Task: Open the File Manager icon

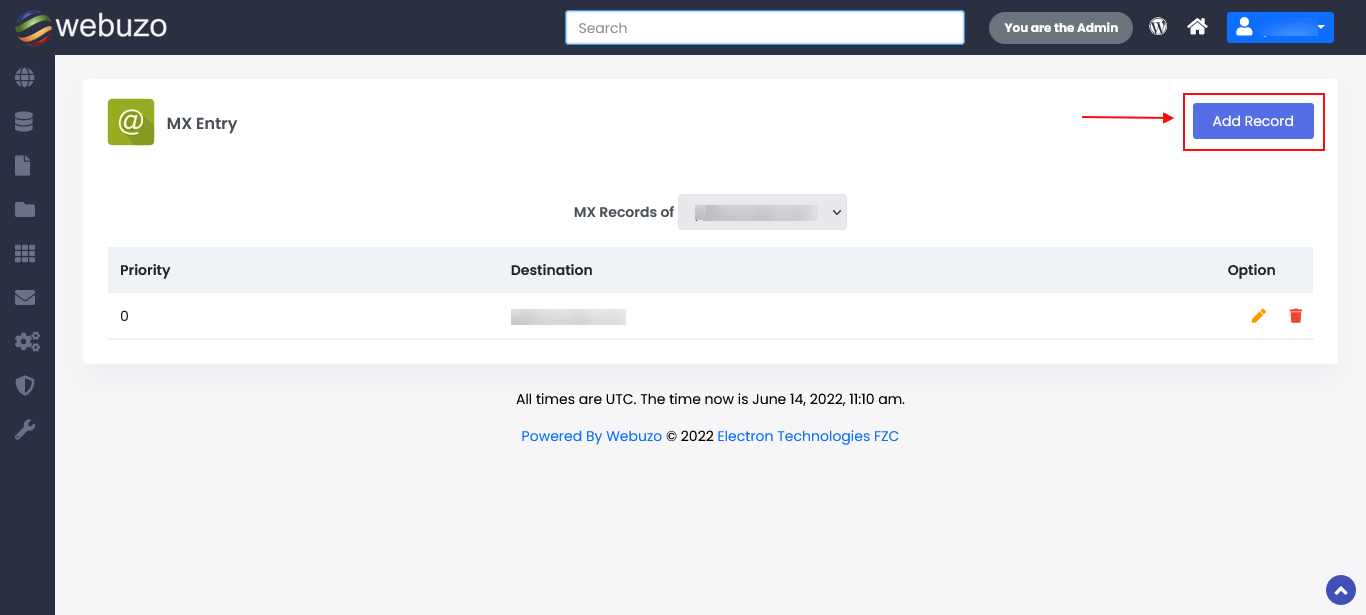Action: pos(27,165)
